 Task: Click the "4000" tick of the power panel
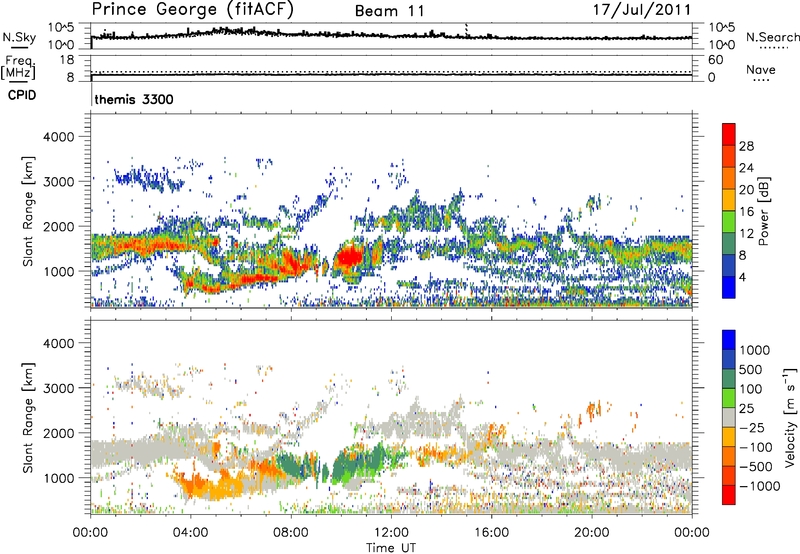click(x=59, y=137)
